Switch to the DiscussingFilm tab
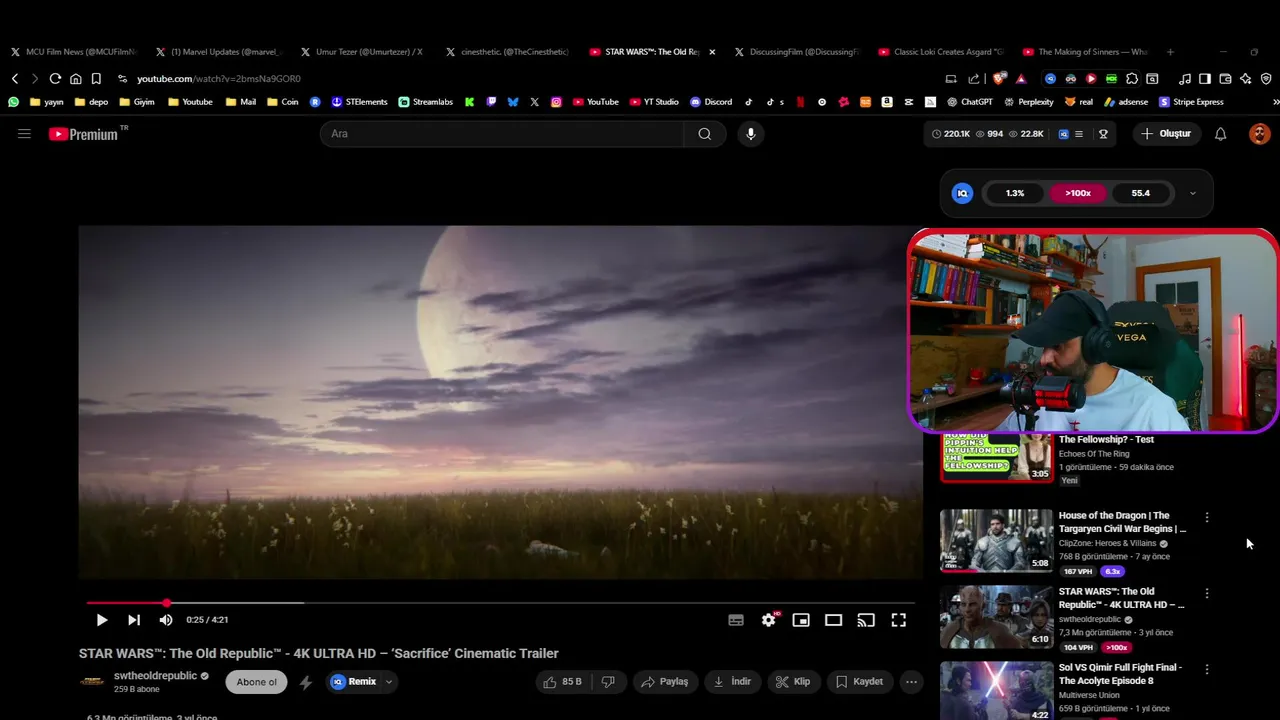The image size is (1280, 720). 799,52
